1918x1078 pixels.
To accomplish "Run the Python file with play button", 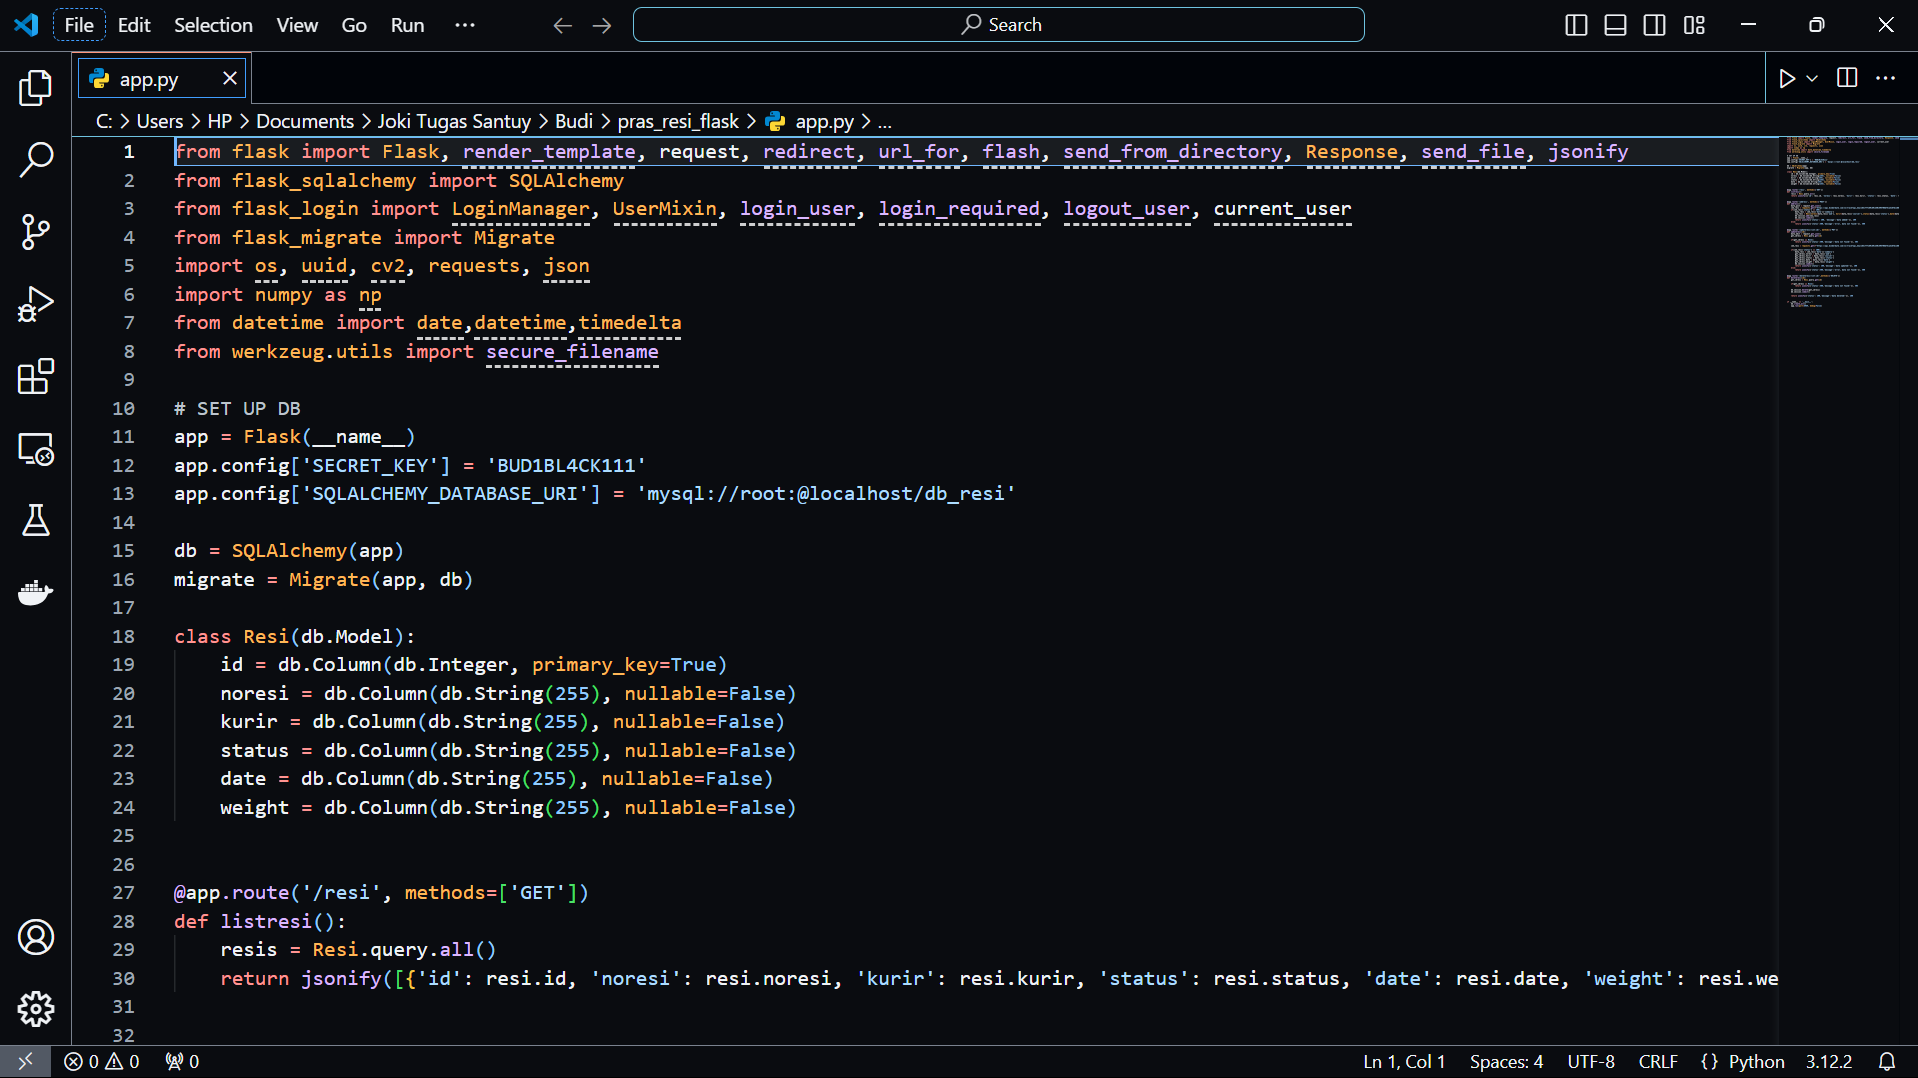I will click(1787, 78).
